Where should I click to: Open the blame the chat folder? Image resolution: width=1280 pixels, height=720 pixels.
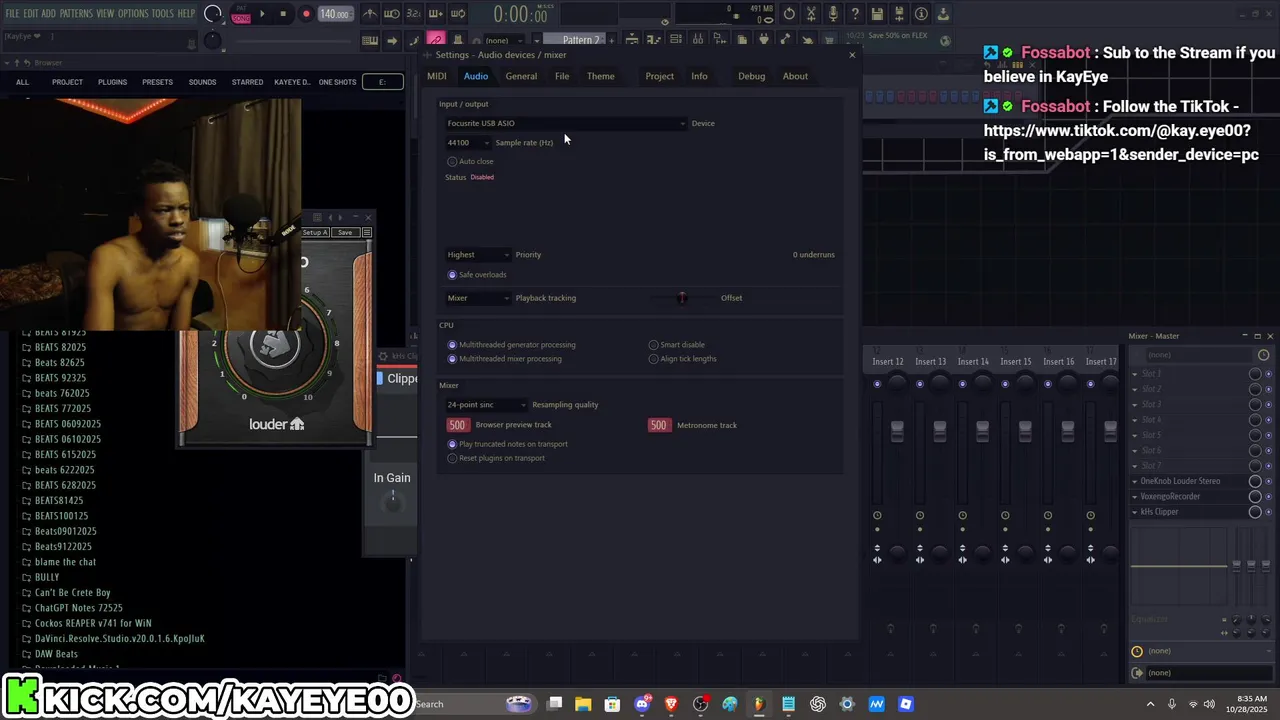[x=65, y=562]
